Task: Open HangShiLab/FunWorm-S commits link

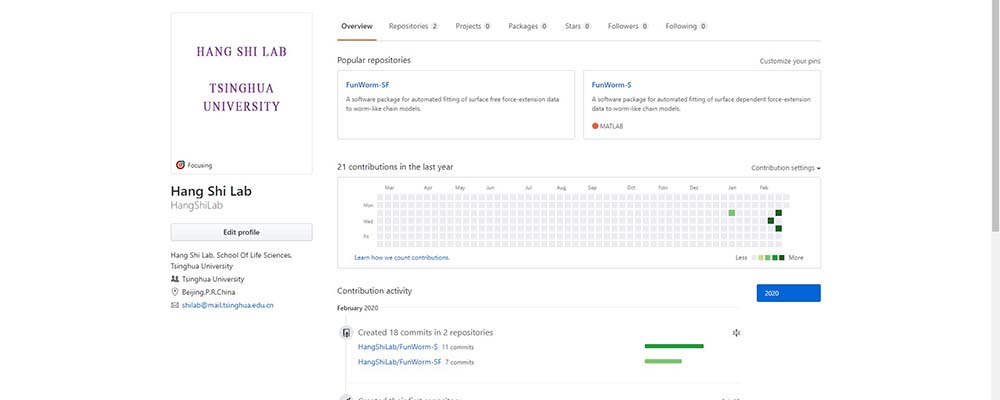Action: tap(398, 346)
